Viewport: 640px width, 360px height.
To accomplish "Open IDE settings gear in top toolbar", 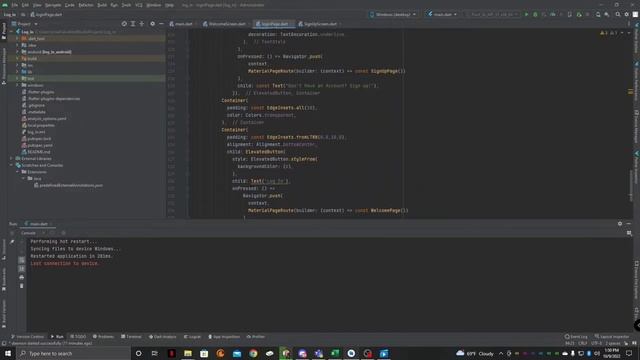I will point(627,14).
